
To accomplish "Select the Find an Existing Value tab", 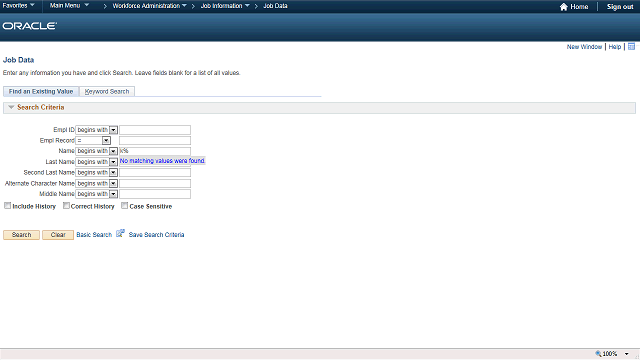I will point(41,91).
